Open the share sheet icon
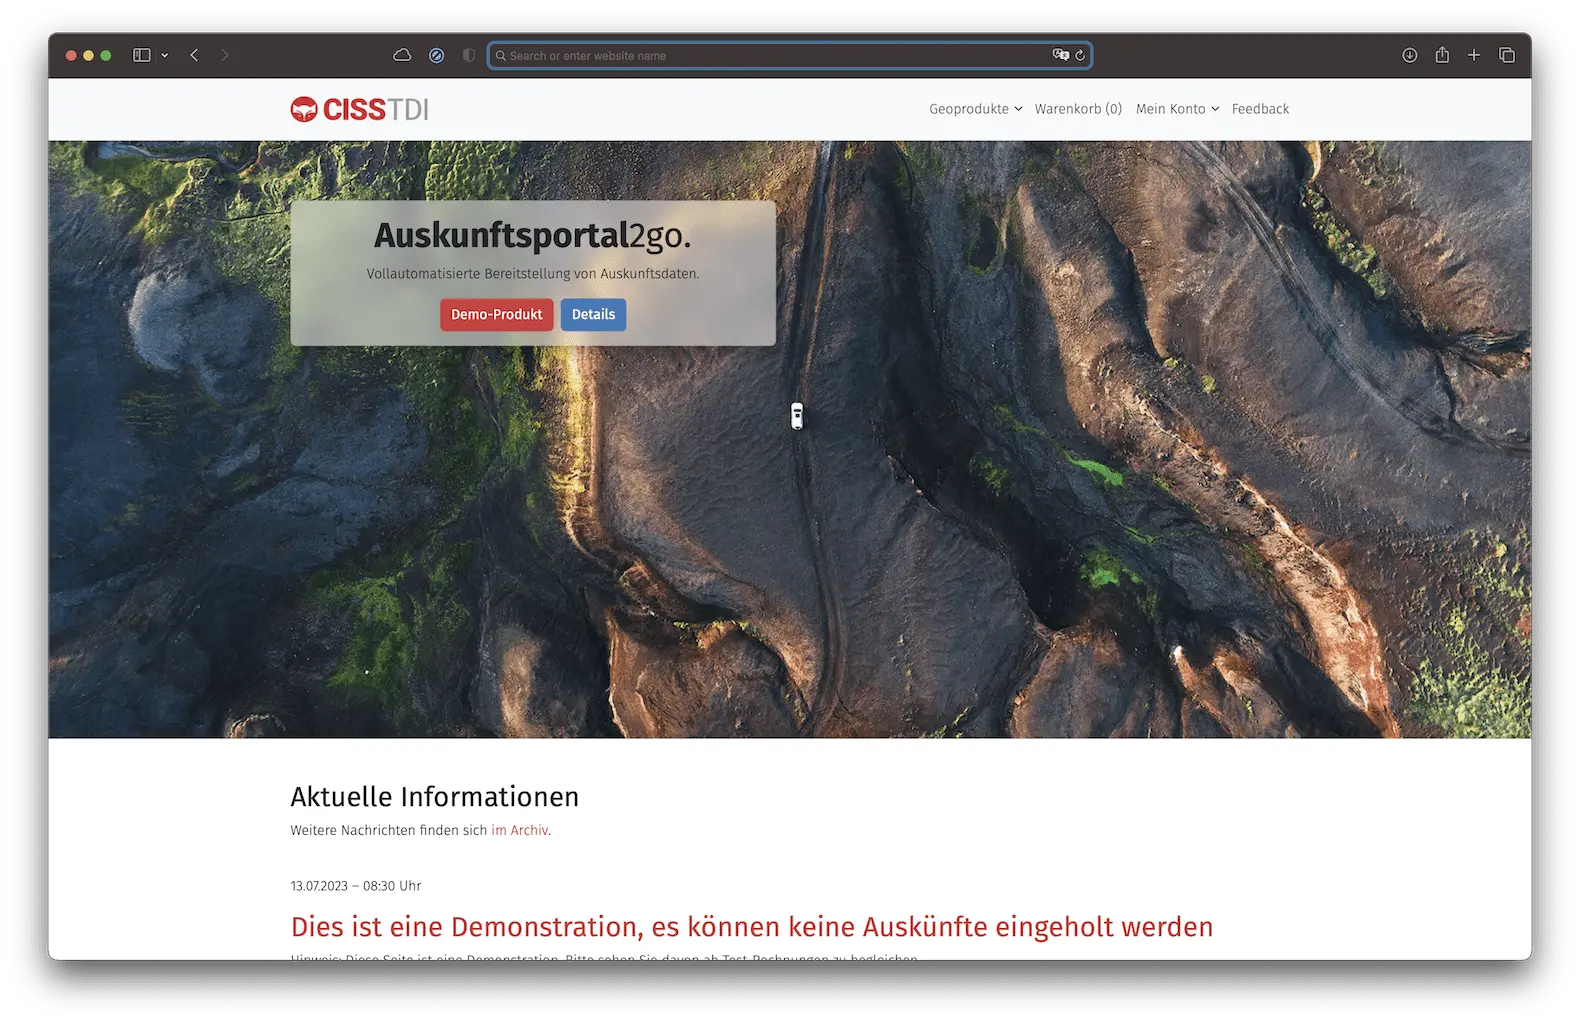Image resolution: width=1580 pixels, height=1024 pixels. click(x=1442, y=55)
